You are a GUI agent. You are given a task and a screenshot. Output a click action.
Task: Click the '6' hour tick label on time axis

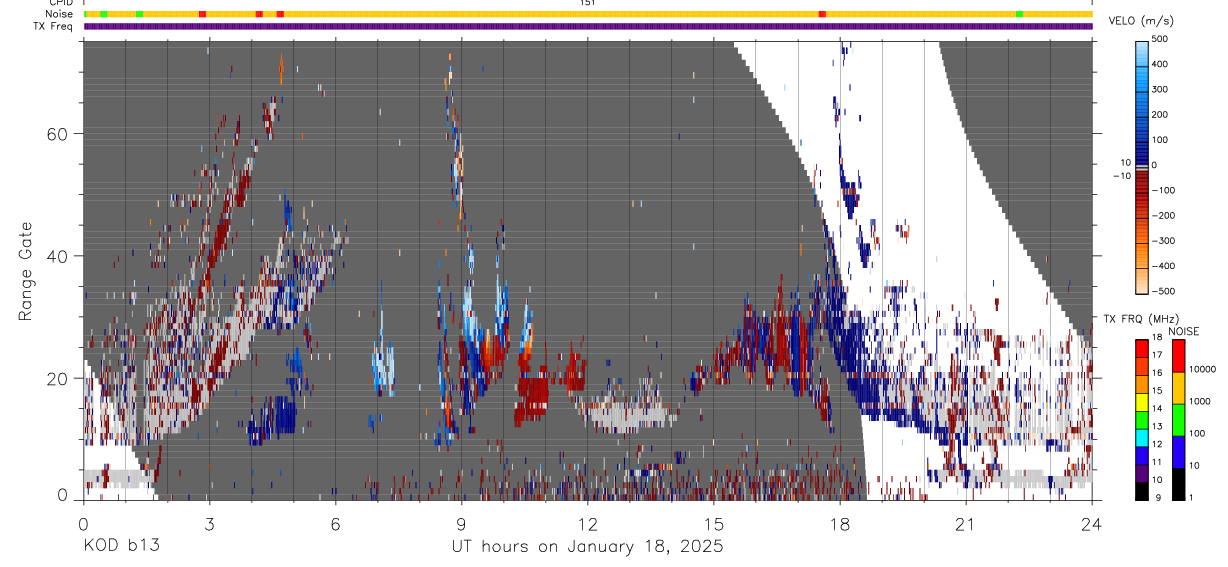335,524
